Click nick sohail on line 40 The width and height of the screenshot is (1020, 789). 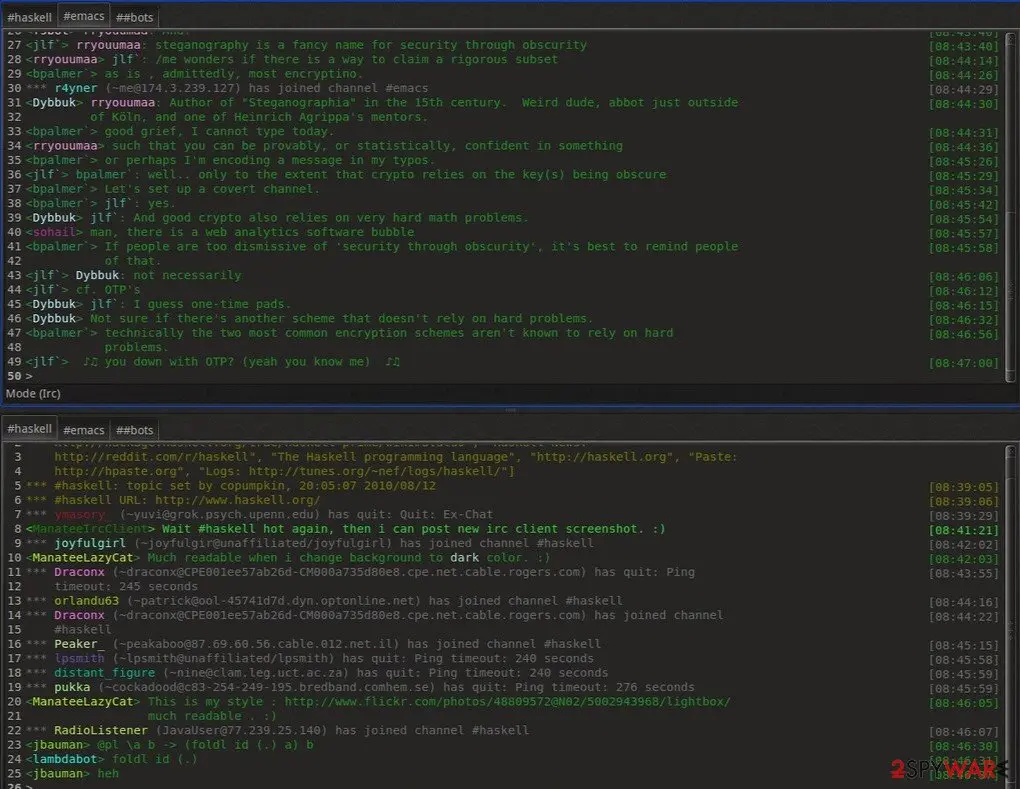pos(54,232)
